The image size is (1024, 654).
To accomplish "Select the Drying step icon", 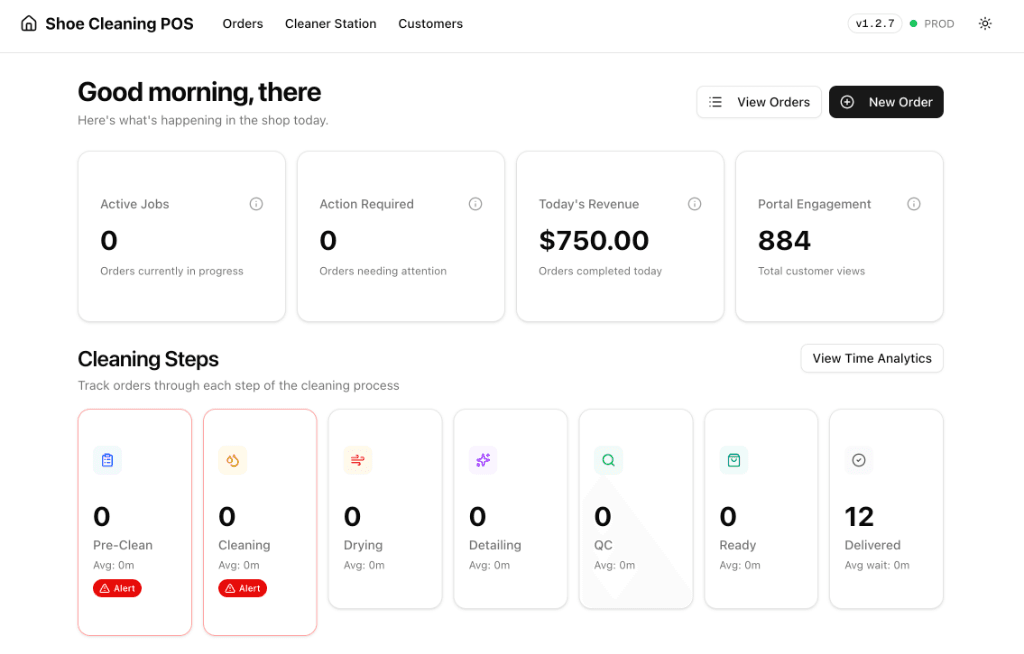I will (x=358, y=460).
